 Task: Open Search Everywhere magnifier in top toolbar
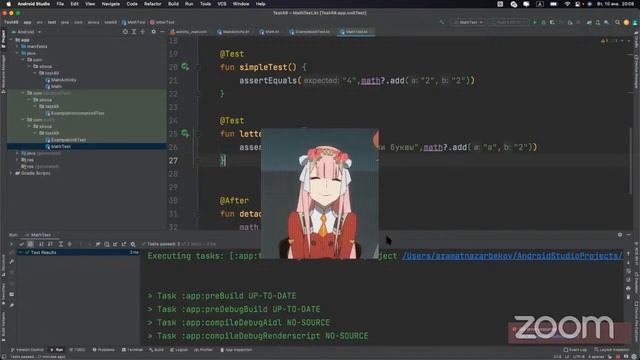(x=618, y=22)
